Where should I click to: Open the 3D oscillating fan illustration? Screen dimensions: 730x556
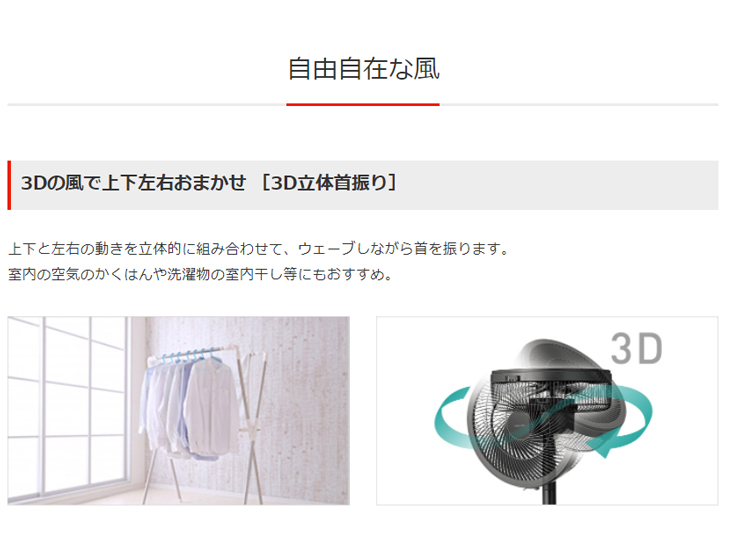(547, 411)
